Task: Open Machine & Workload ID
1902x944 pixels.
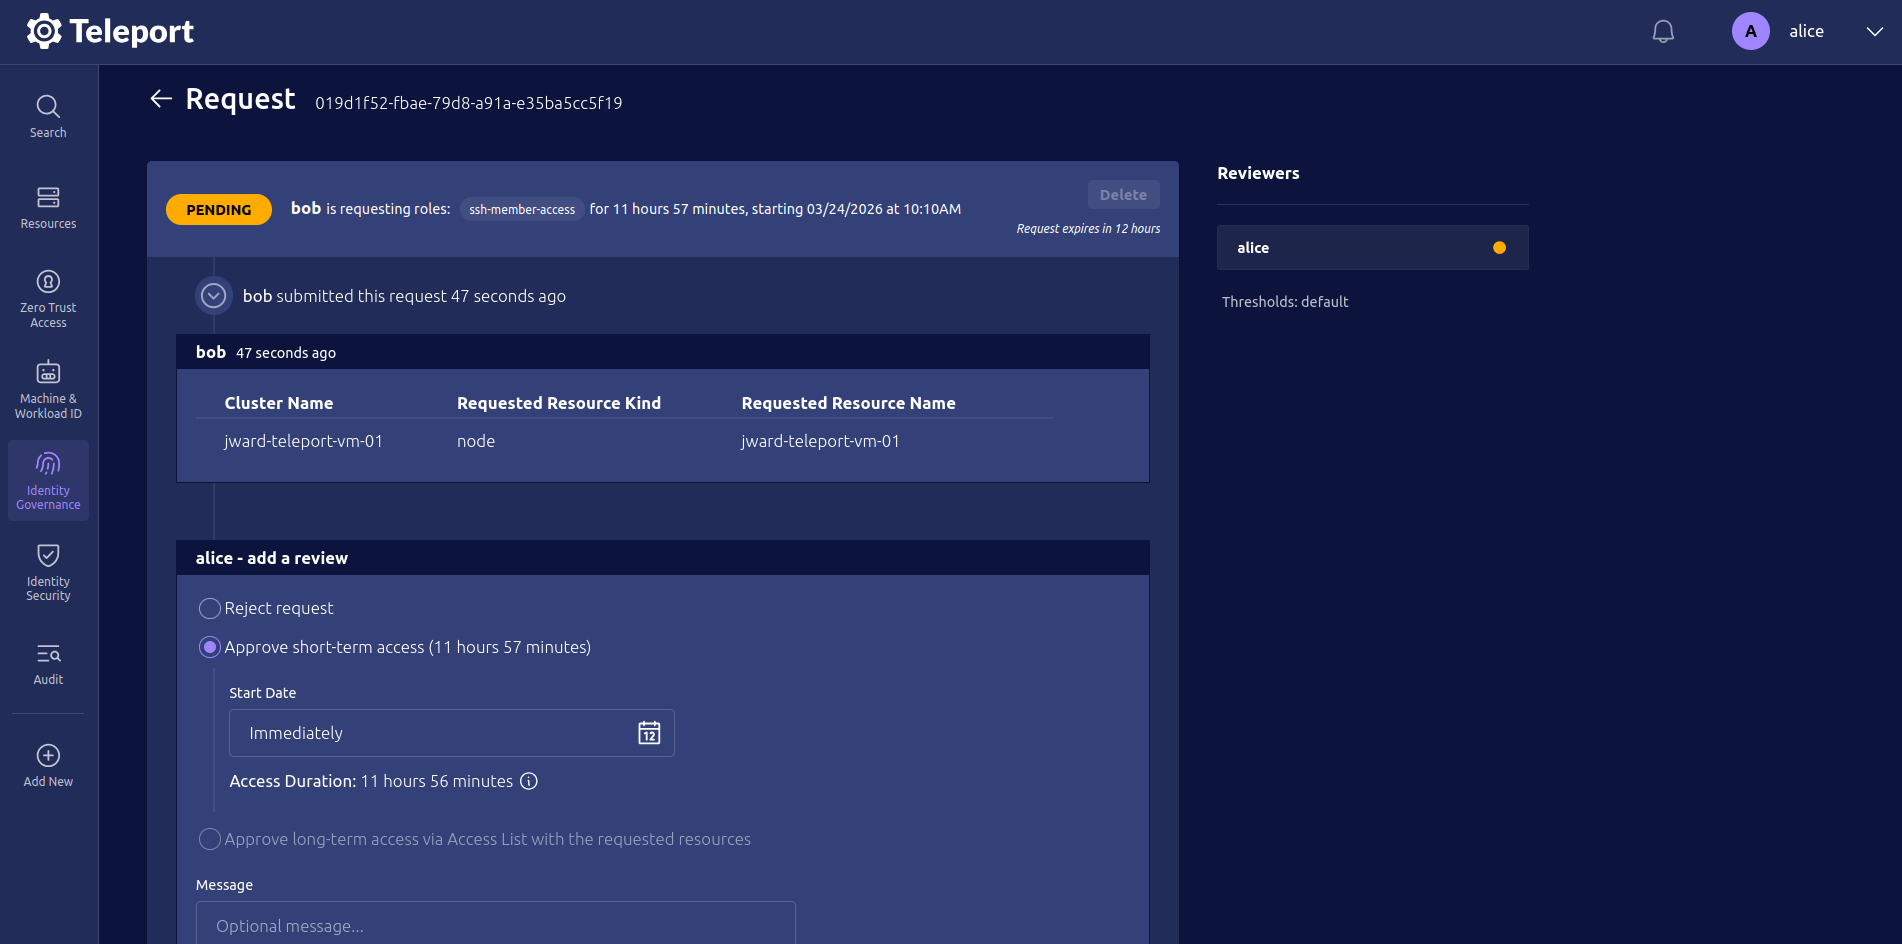Action: [48, 389]
